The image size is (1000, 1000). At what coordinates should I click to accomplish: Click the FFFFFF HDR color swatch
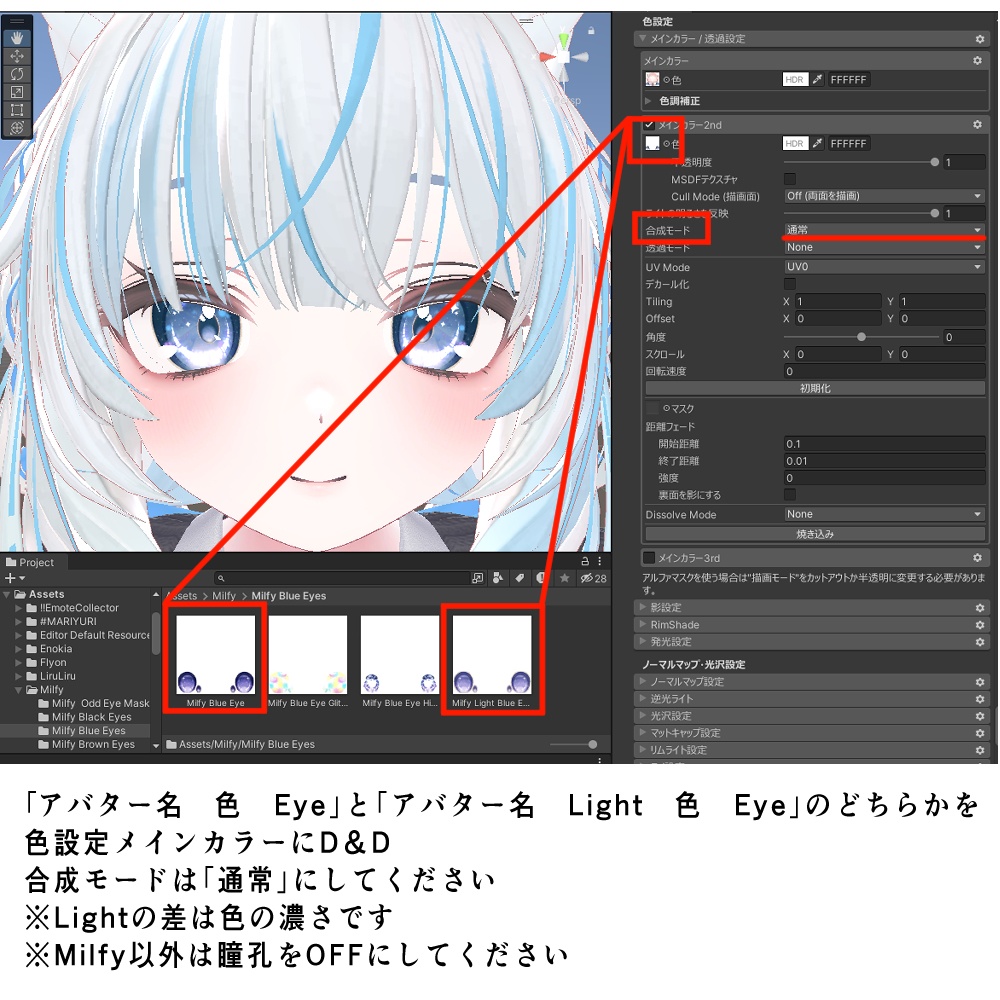pyautogui.click(x=848, y=79)
